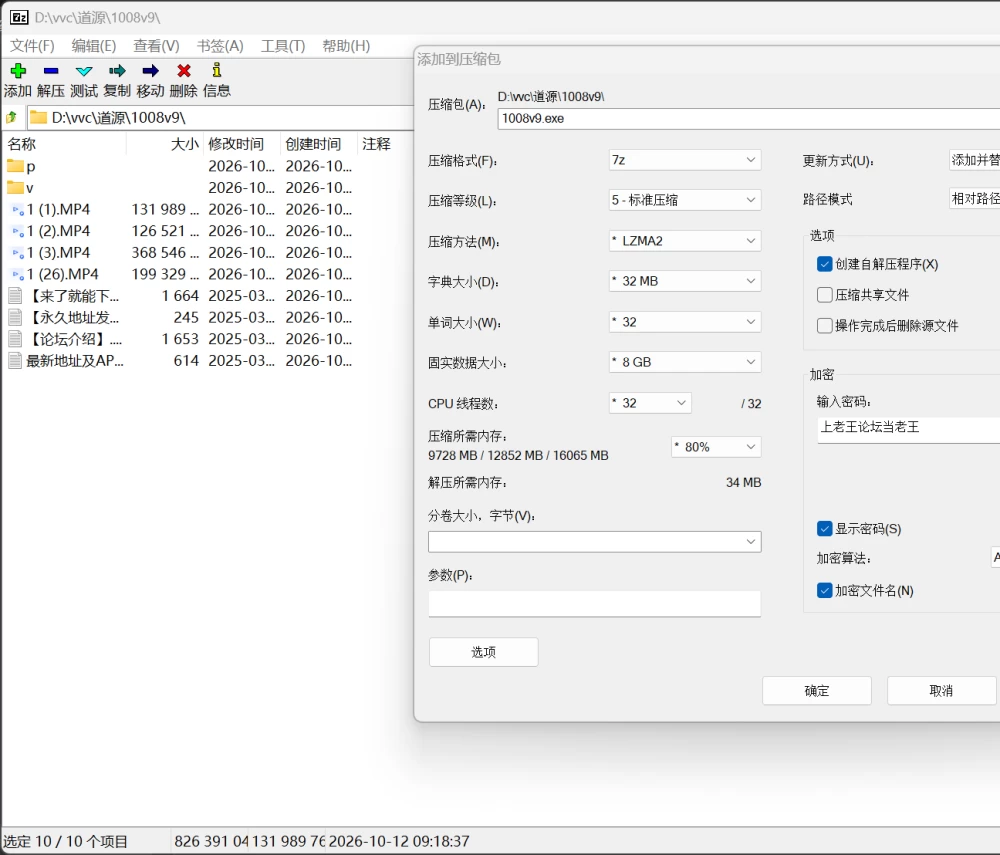
Task: Click the Copy (复制) arrow icon
Action: 117,70
